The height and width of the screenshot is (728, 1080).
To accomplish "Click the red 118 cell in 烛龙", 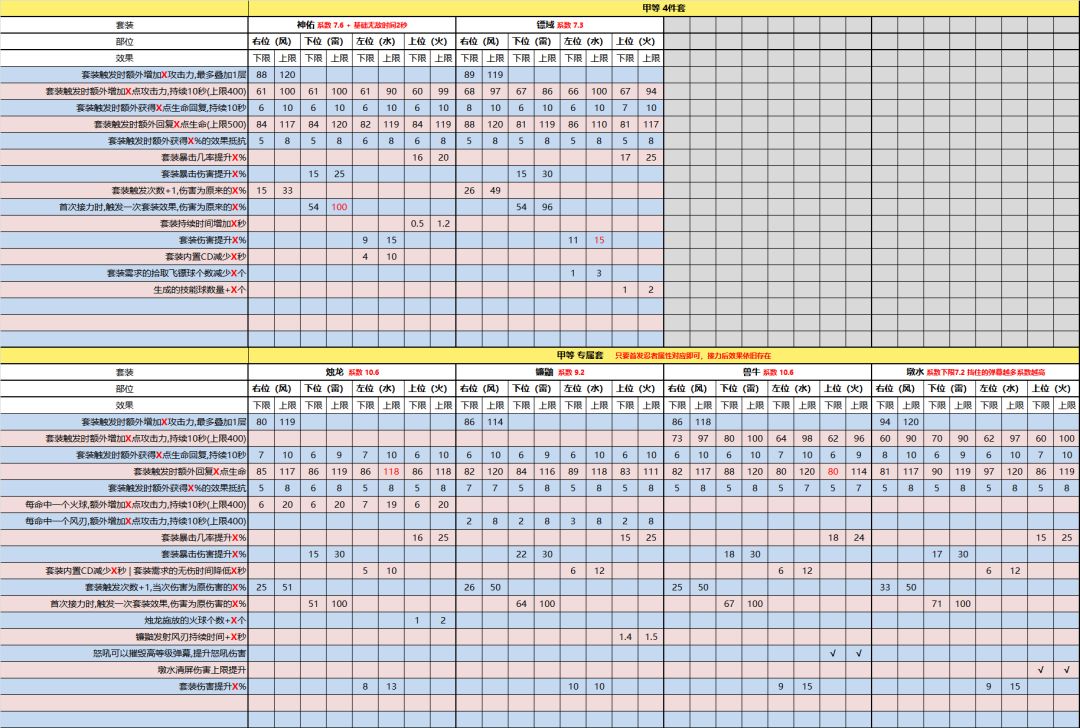I will [391, 472].
